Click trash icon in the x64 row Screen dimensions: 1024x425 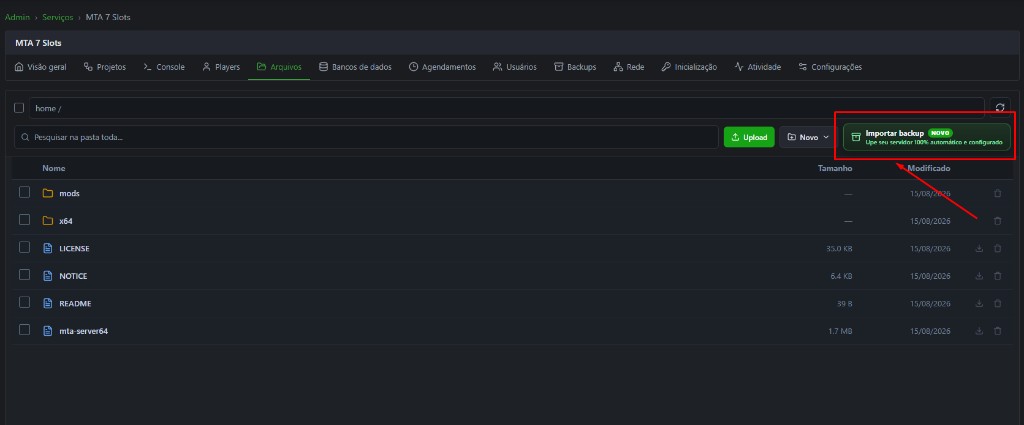997,221
